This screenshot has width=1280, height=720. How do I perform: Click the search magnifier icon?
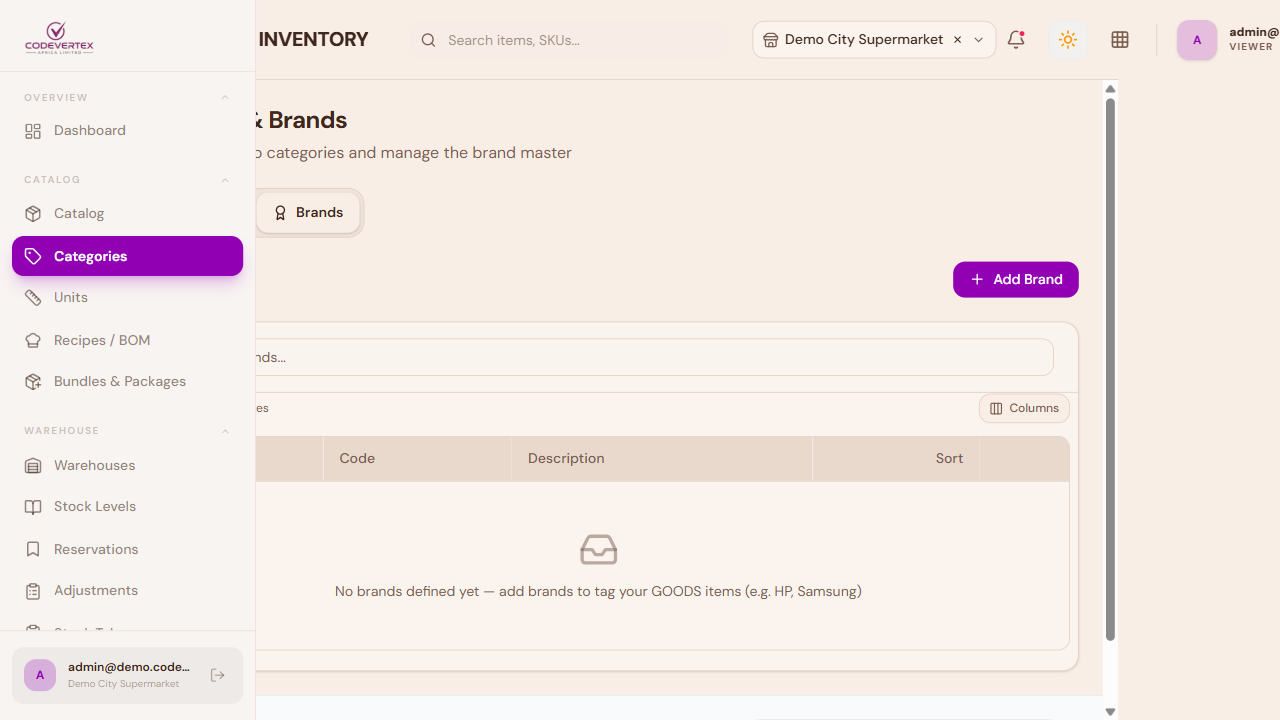428,40
